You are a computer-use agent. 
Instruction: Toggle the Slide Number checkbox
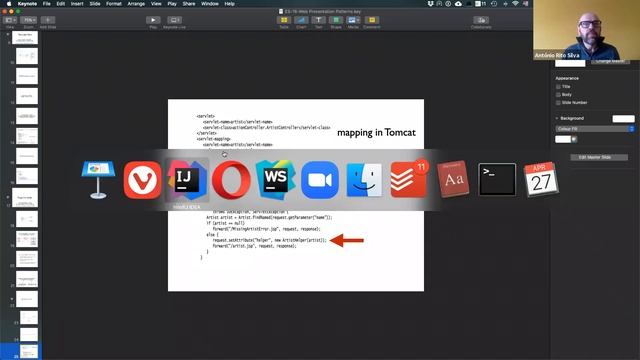558,102
